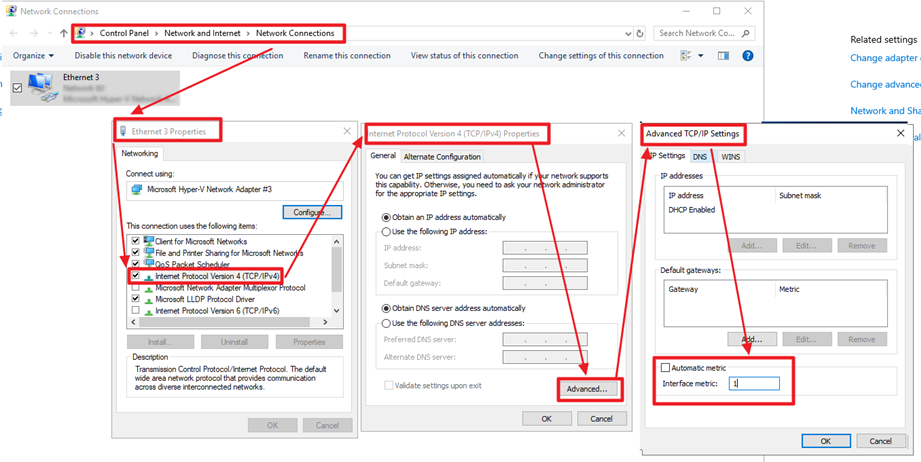Uncheck Client for Microsoft Networks

click(136, 241)
